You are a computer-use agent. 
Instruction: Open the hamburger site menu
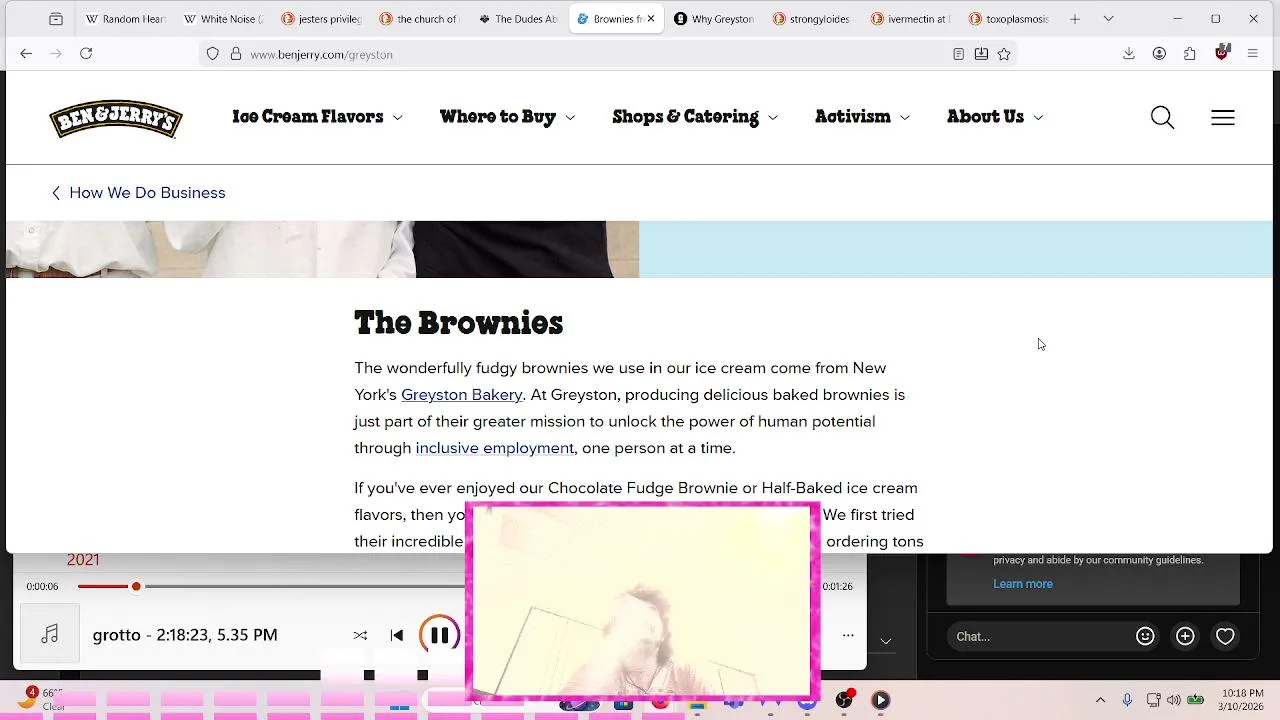pyautogui.click(x=1223, y=118)
